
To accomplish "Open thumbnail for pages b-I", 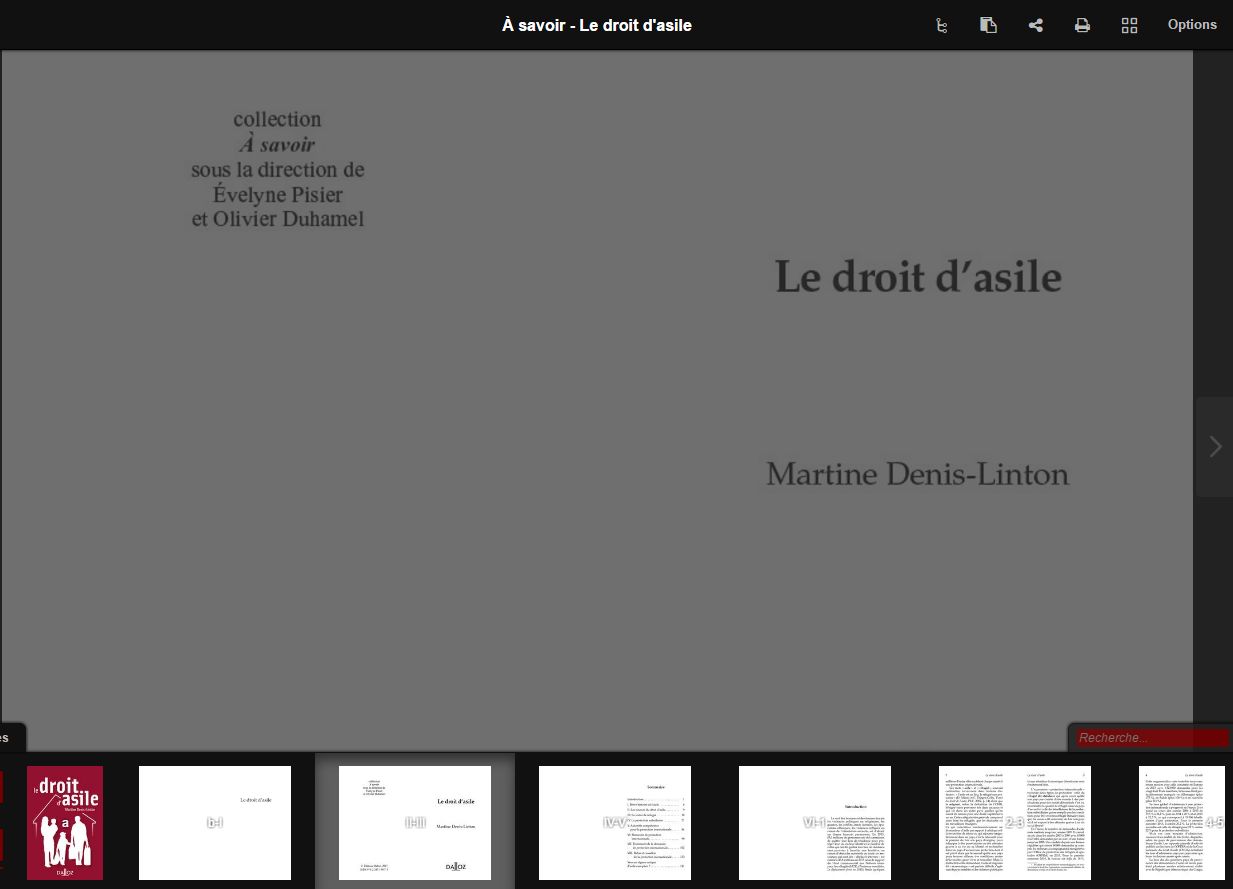I will click(215, 823).
